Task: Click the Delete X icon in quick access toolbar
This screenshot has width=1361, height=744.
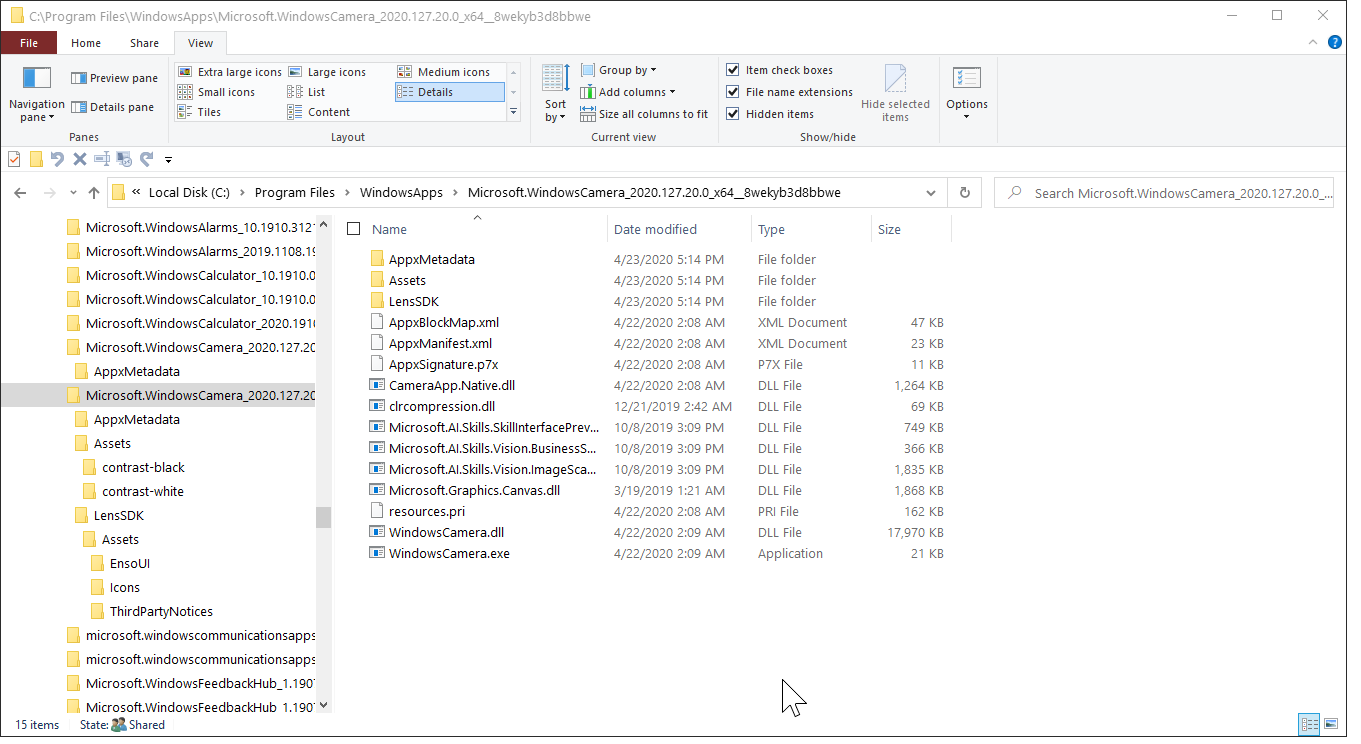Action: pyautogui.click(x=80, y=159)
